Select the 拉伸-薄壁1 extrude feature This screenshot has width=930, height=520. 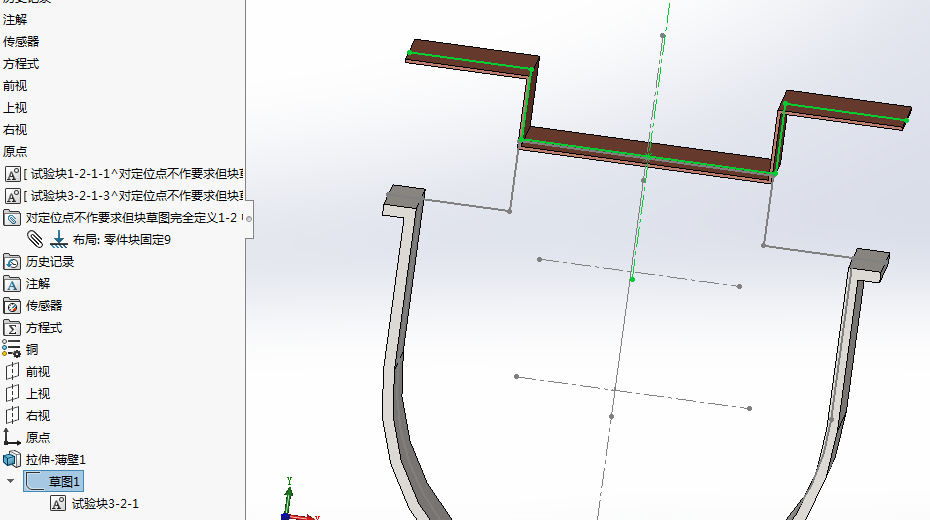(55, 459)
